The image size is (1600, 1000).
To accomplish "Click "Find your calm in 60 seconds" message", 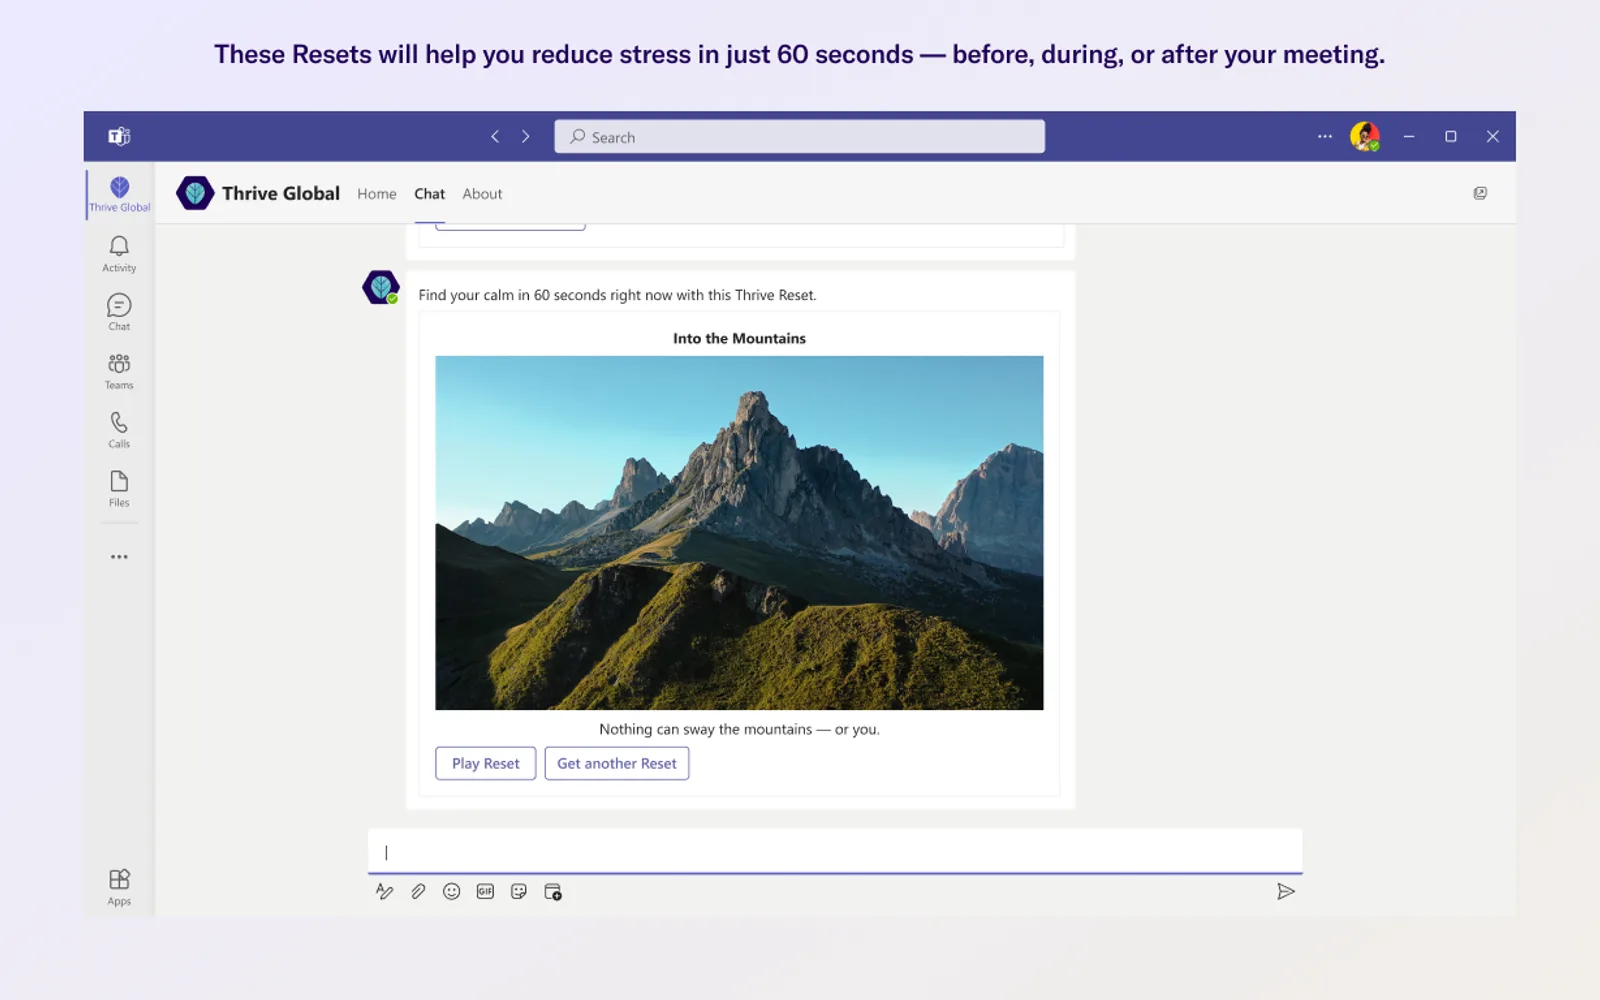I will (x=617, y=295).
